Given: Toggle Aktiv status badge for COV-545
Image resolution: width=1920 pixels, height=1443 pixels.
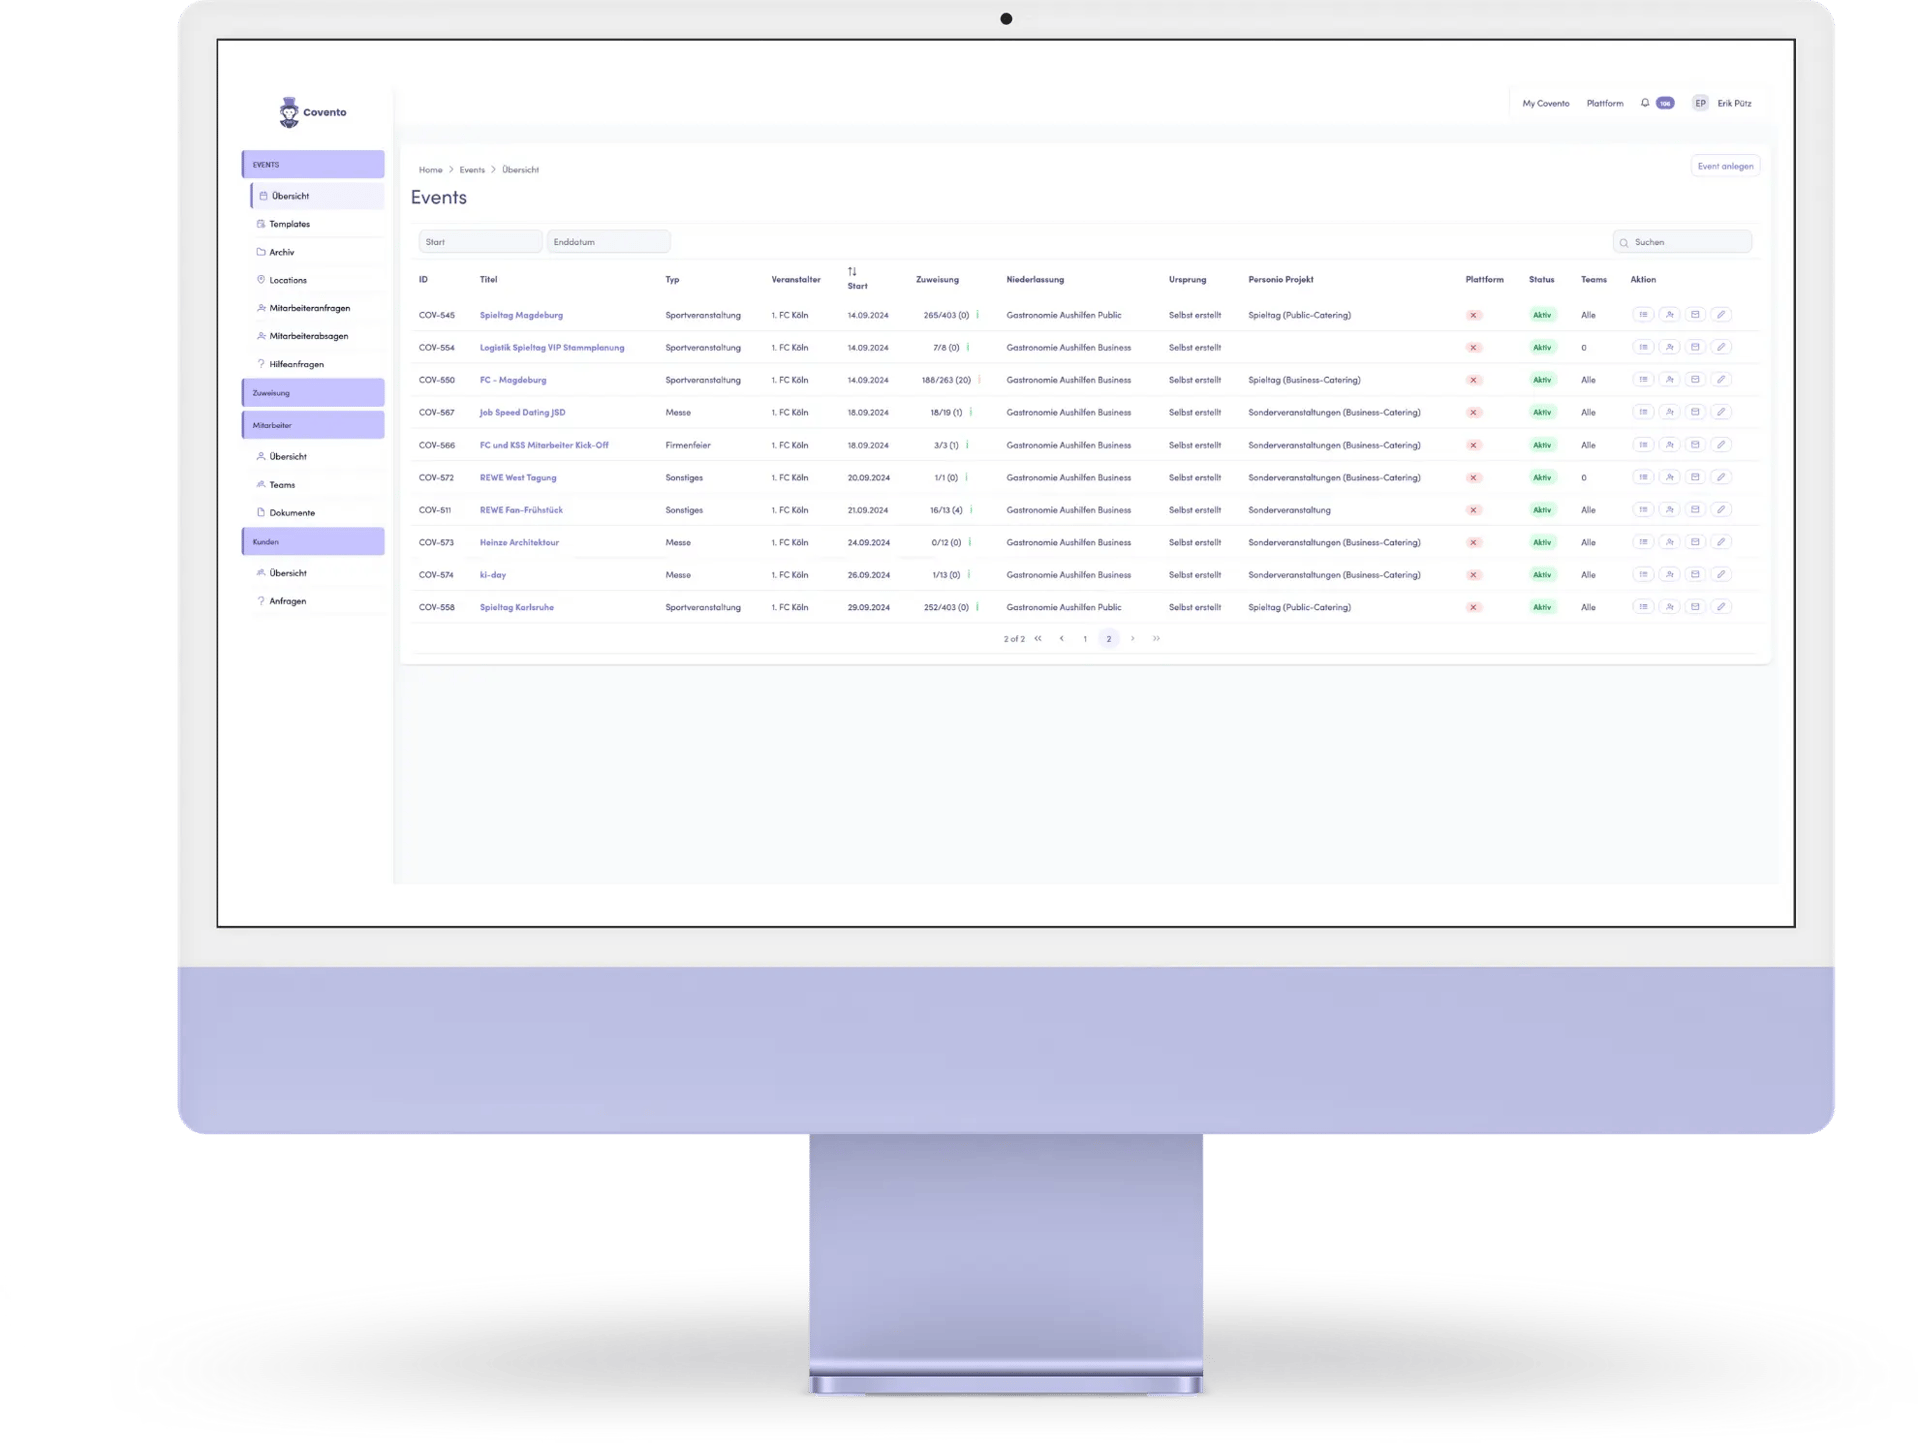Looking at the screenshot, I should click(x=1542, y=315).
